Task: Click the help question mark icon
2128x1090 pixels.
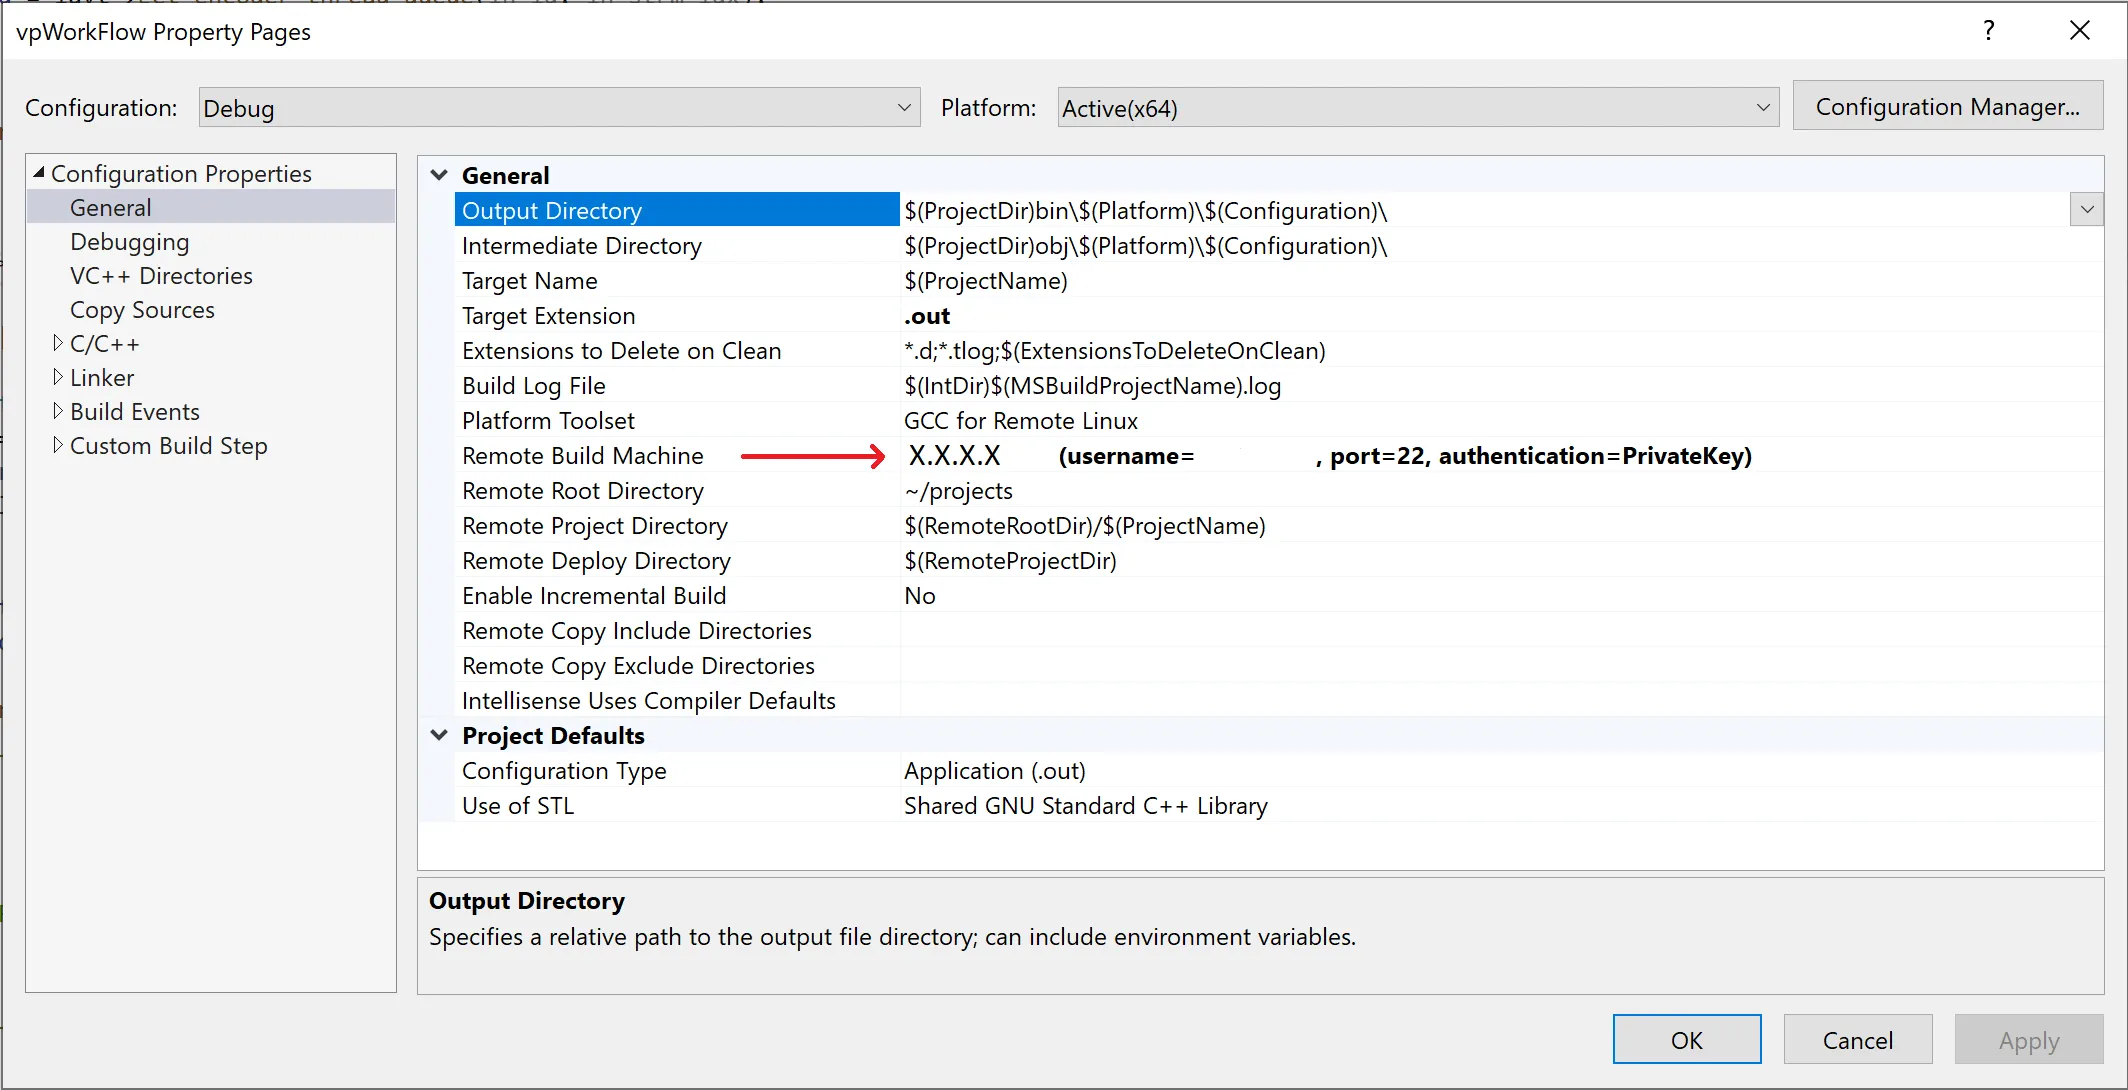Action: pyautogui.click(x=1989, y=31)
